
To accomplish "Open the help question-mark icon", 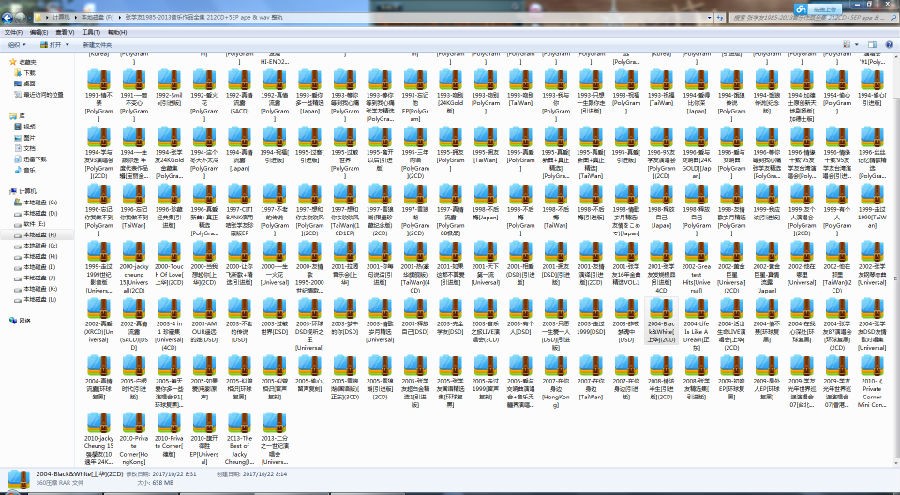I will click(x=889, y=44).
